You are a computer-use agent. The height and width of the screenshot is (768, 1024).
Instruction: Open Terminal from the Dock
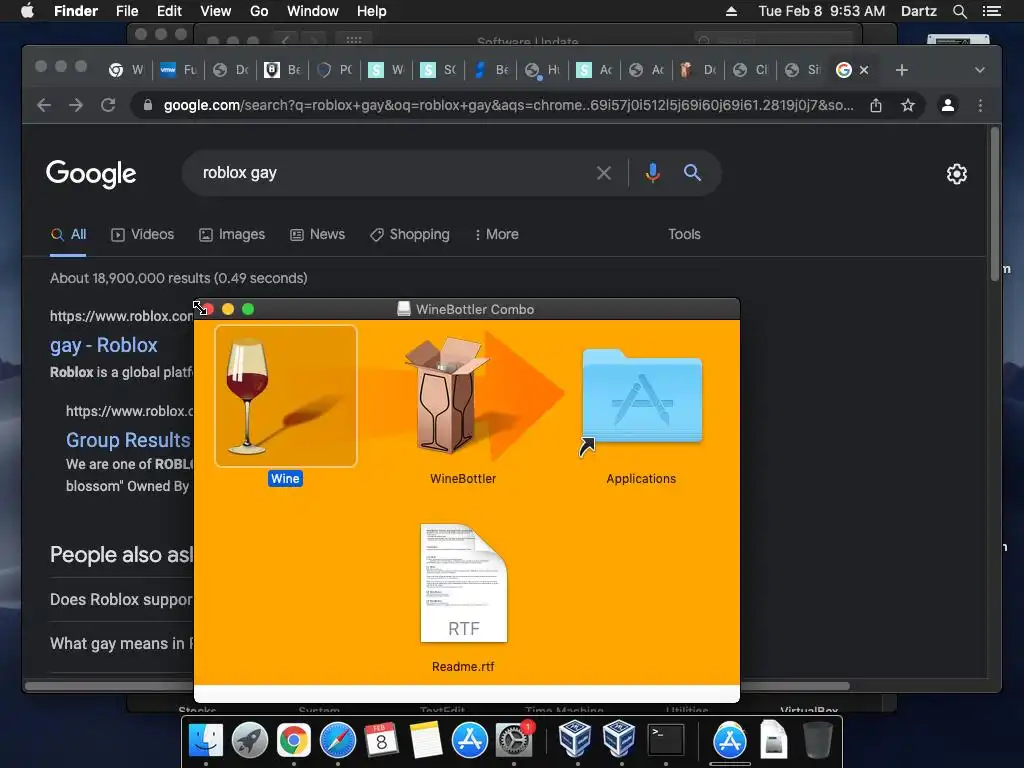click(x=665, y=741)
